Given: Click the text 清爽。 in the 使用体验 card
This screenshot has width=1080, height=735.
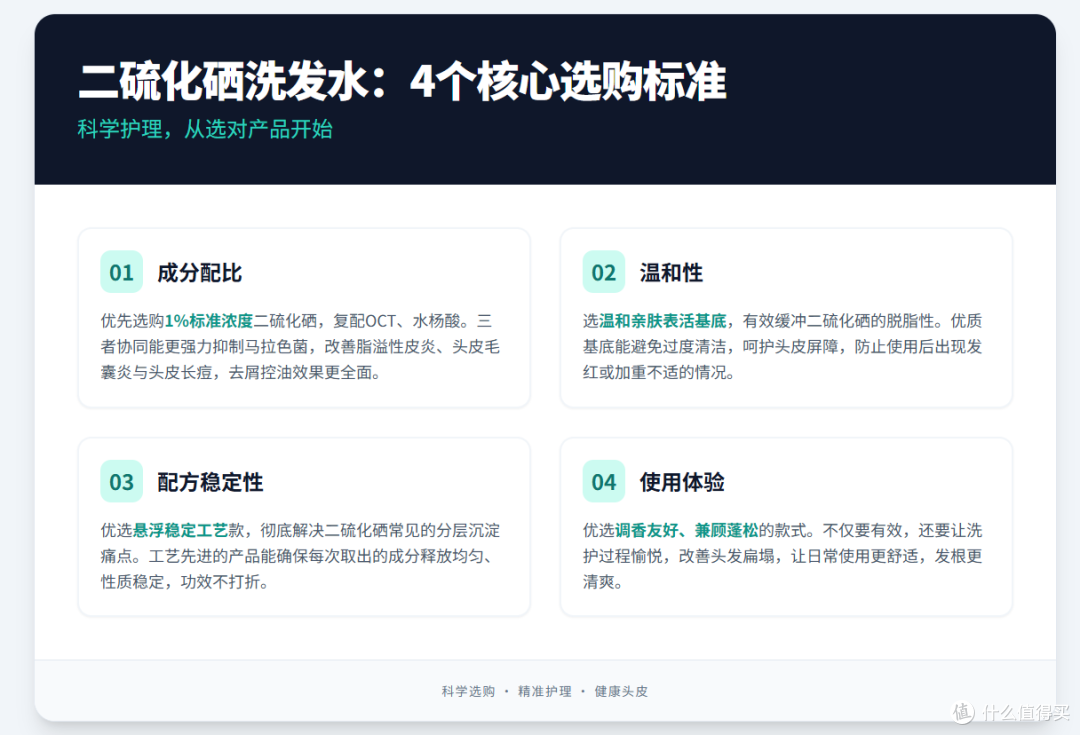Looking at the screenshot, I should (x=603, y=582).
